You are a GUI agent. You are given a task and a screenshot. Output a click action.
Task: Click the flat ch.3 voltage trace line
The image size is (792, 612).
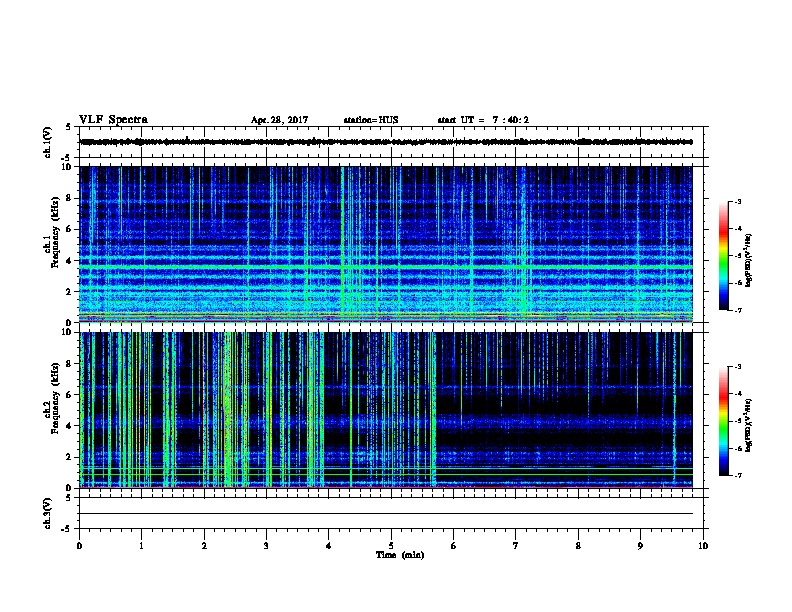pyautogui.click(x=386, y=514)
